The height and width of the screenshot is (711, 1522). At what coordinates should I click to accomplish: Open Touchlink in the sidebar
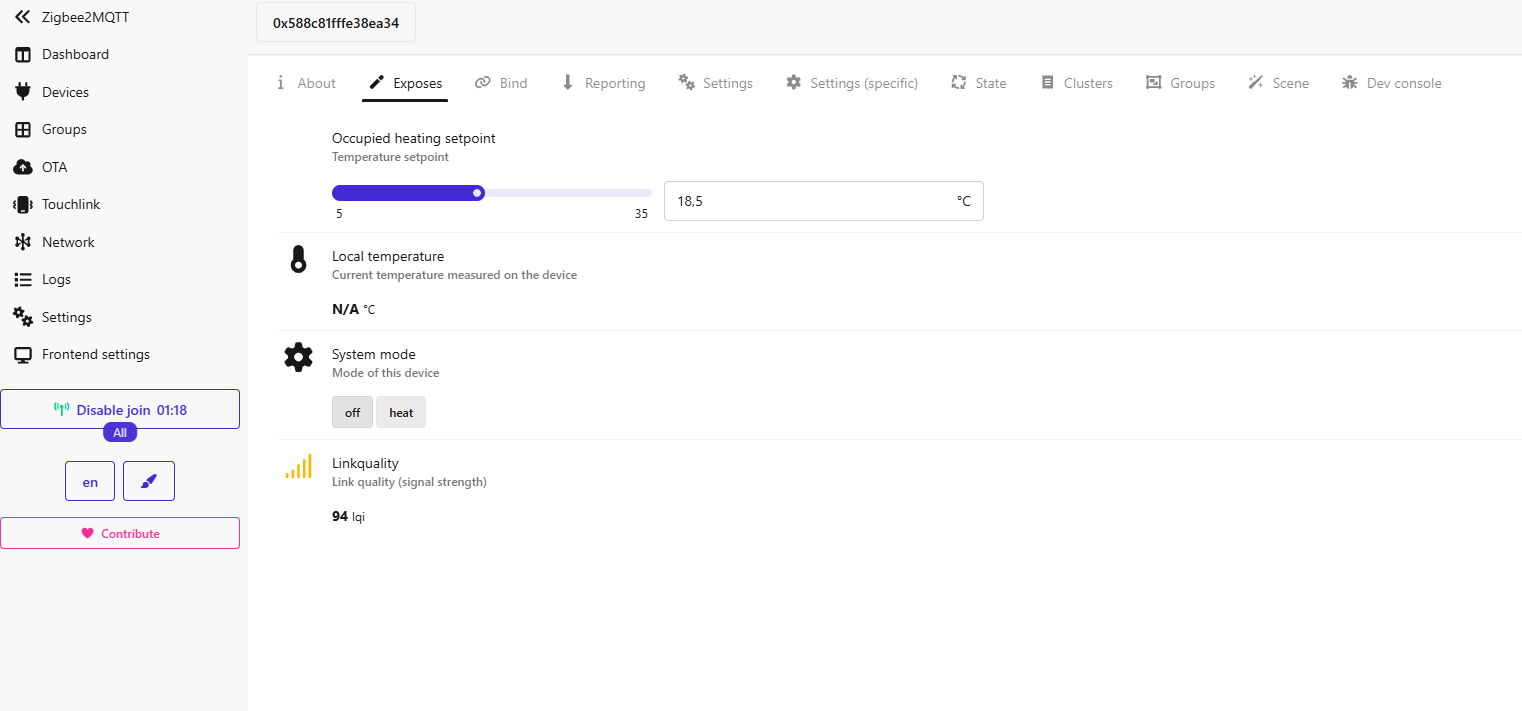[x=70, y=204]
